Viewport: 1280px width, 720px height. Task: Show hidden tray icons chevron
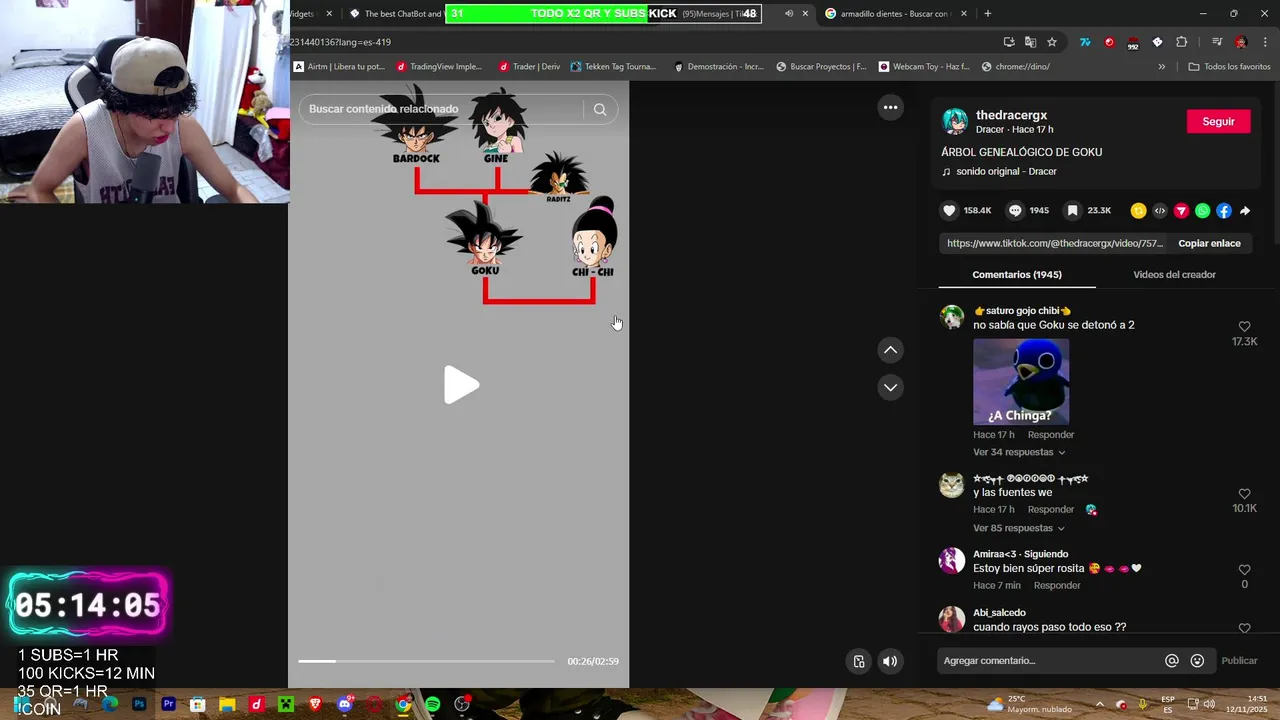pos(1099,704)
